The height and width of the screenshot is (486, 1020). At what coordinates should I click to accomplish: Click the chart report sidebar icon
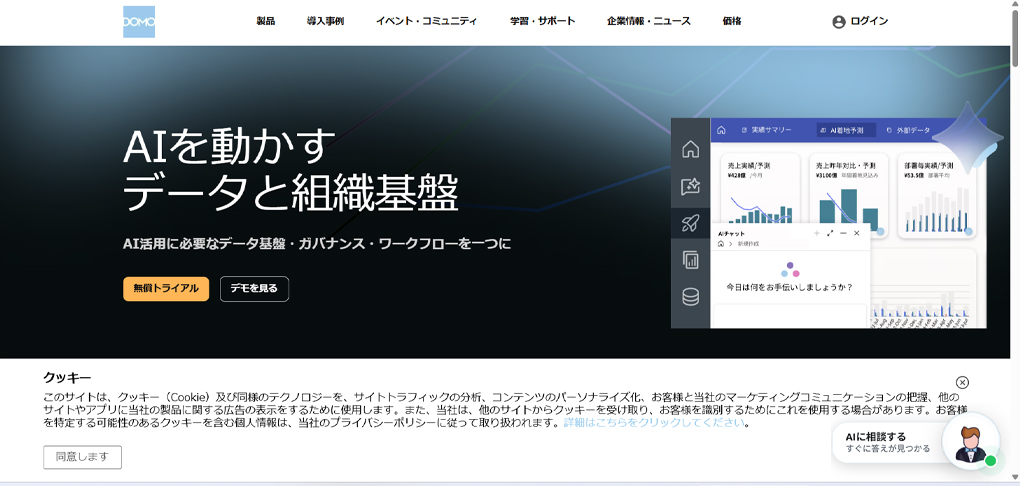[690, 260]
